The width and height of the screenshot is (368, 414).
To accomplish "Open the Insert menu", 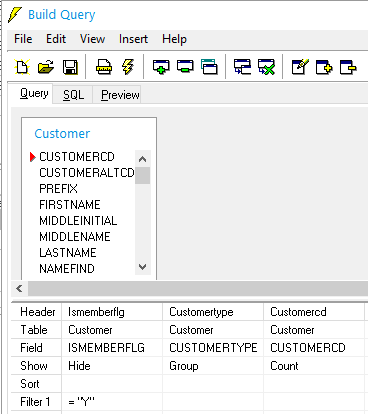I will [133, 39].
